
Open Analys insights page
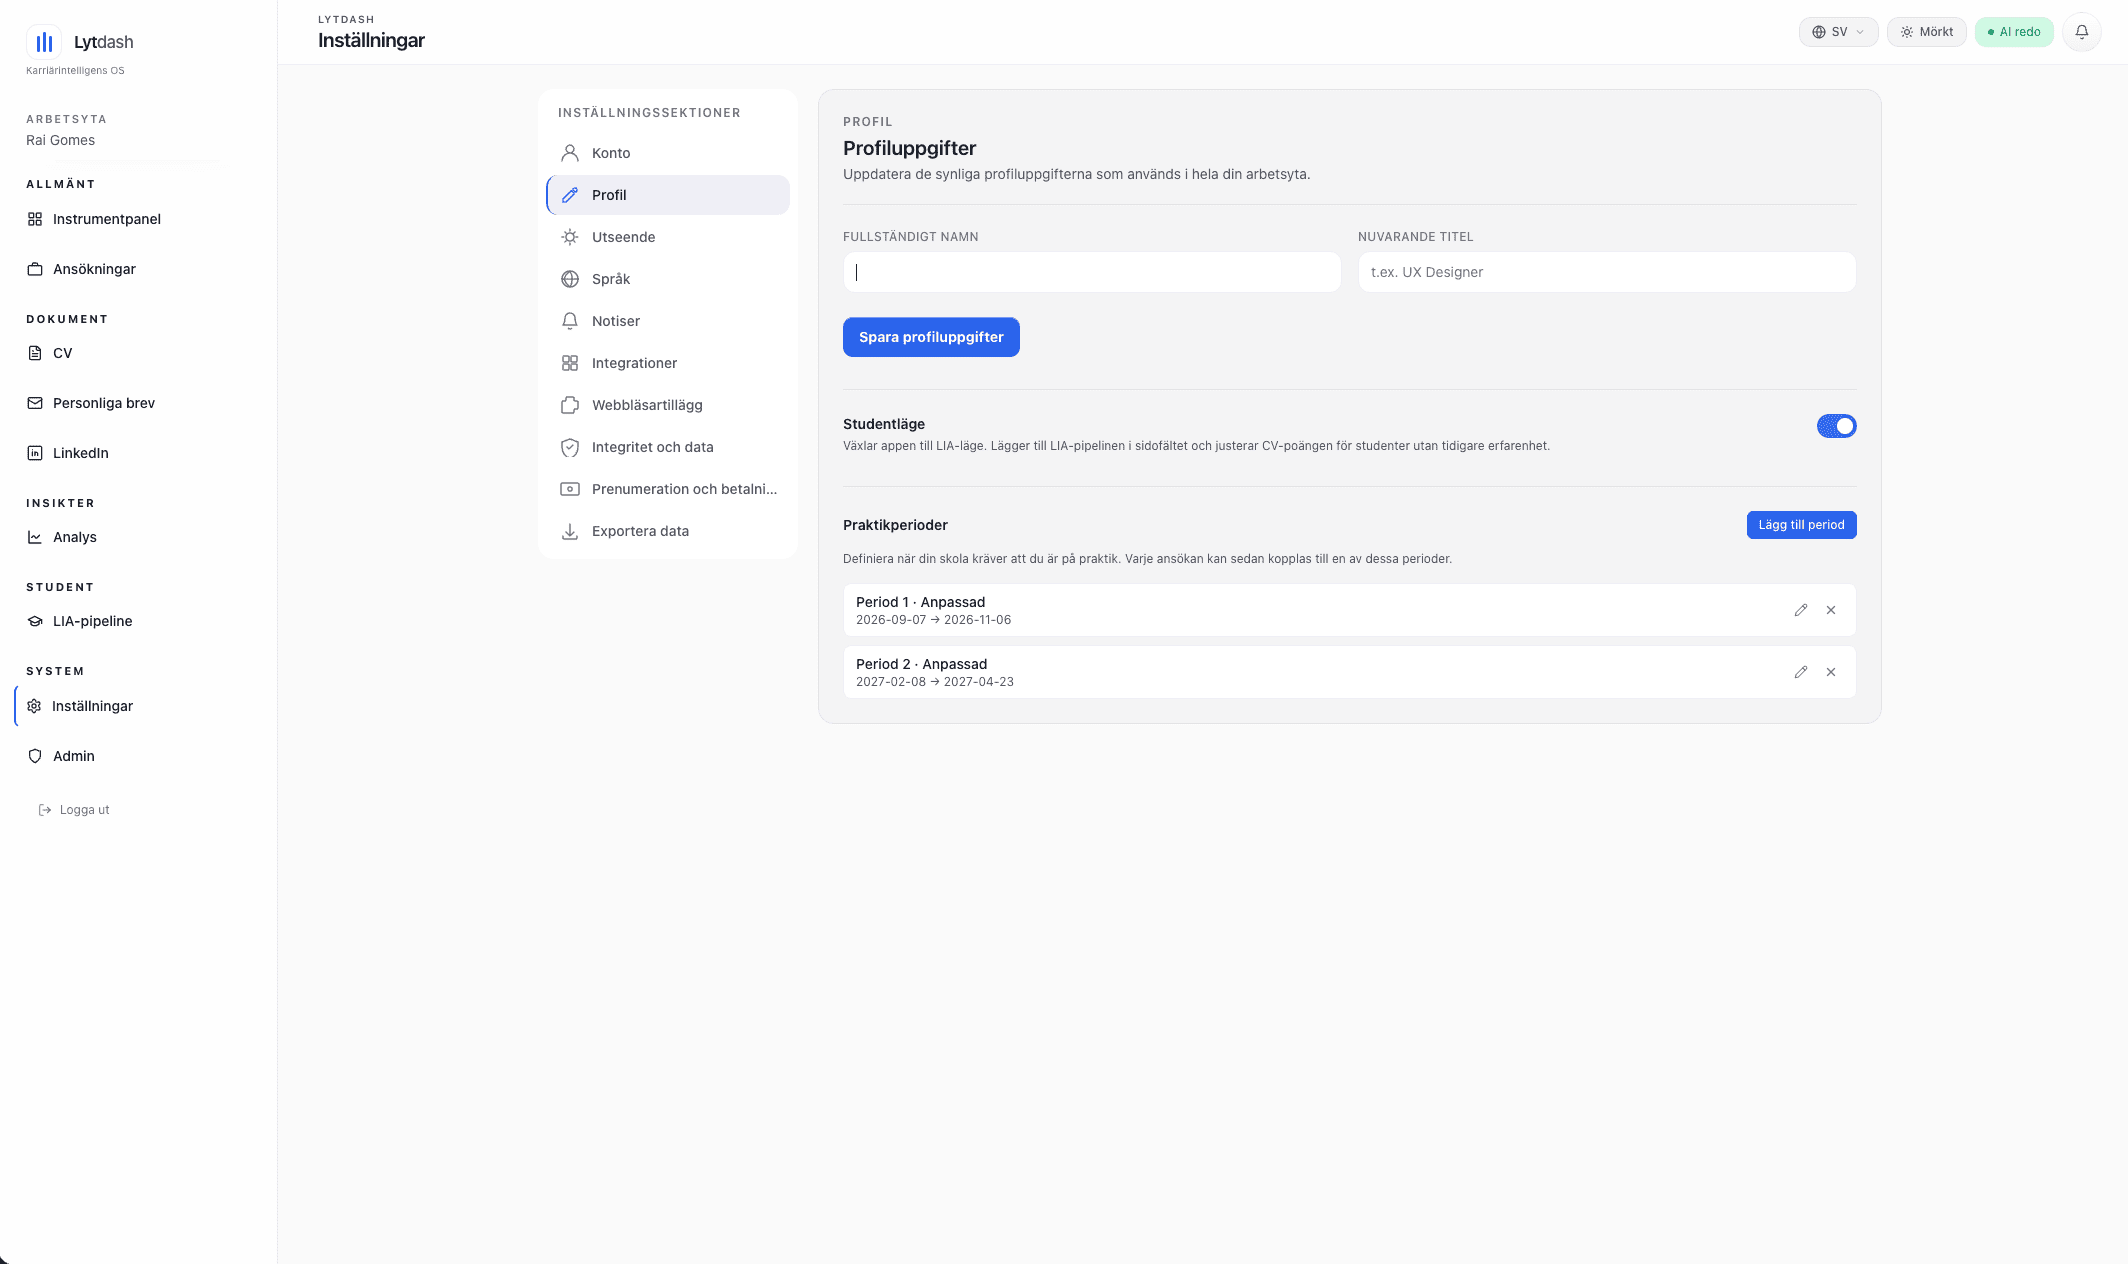(75, 537)
